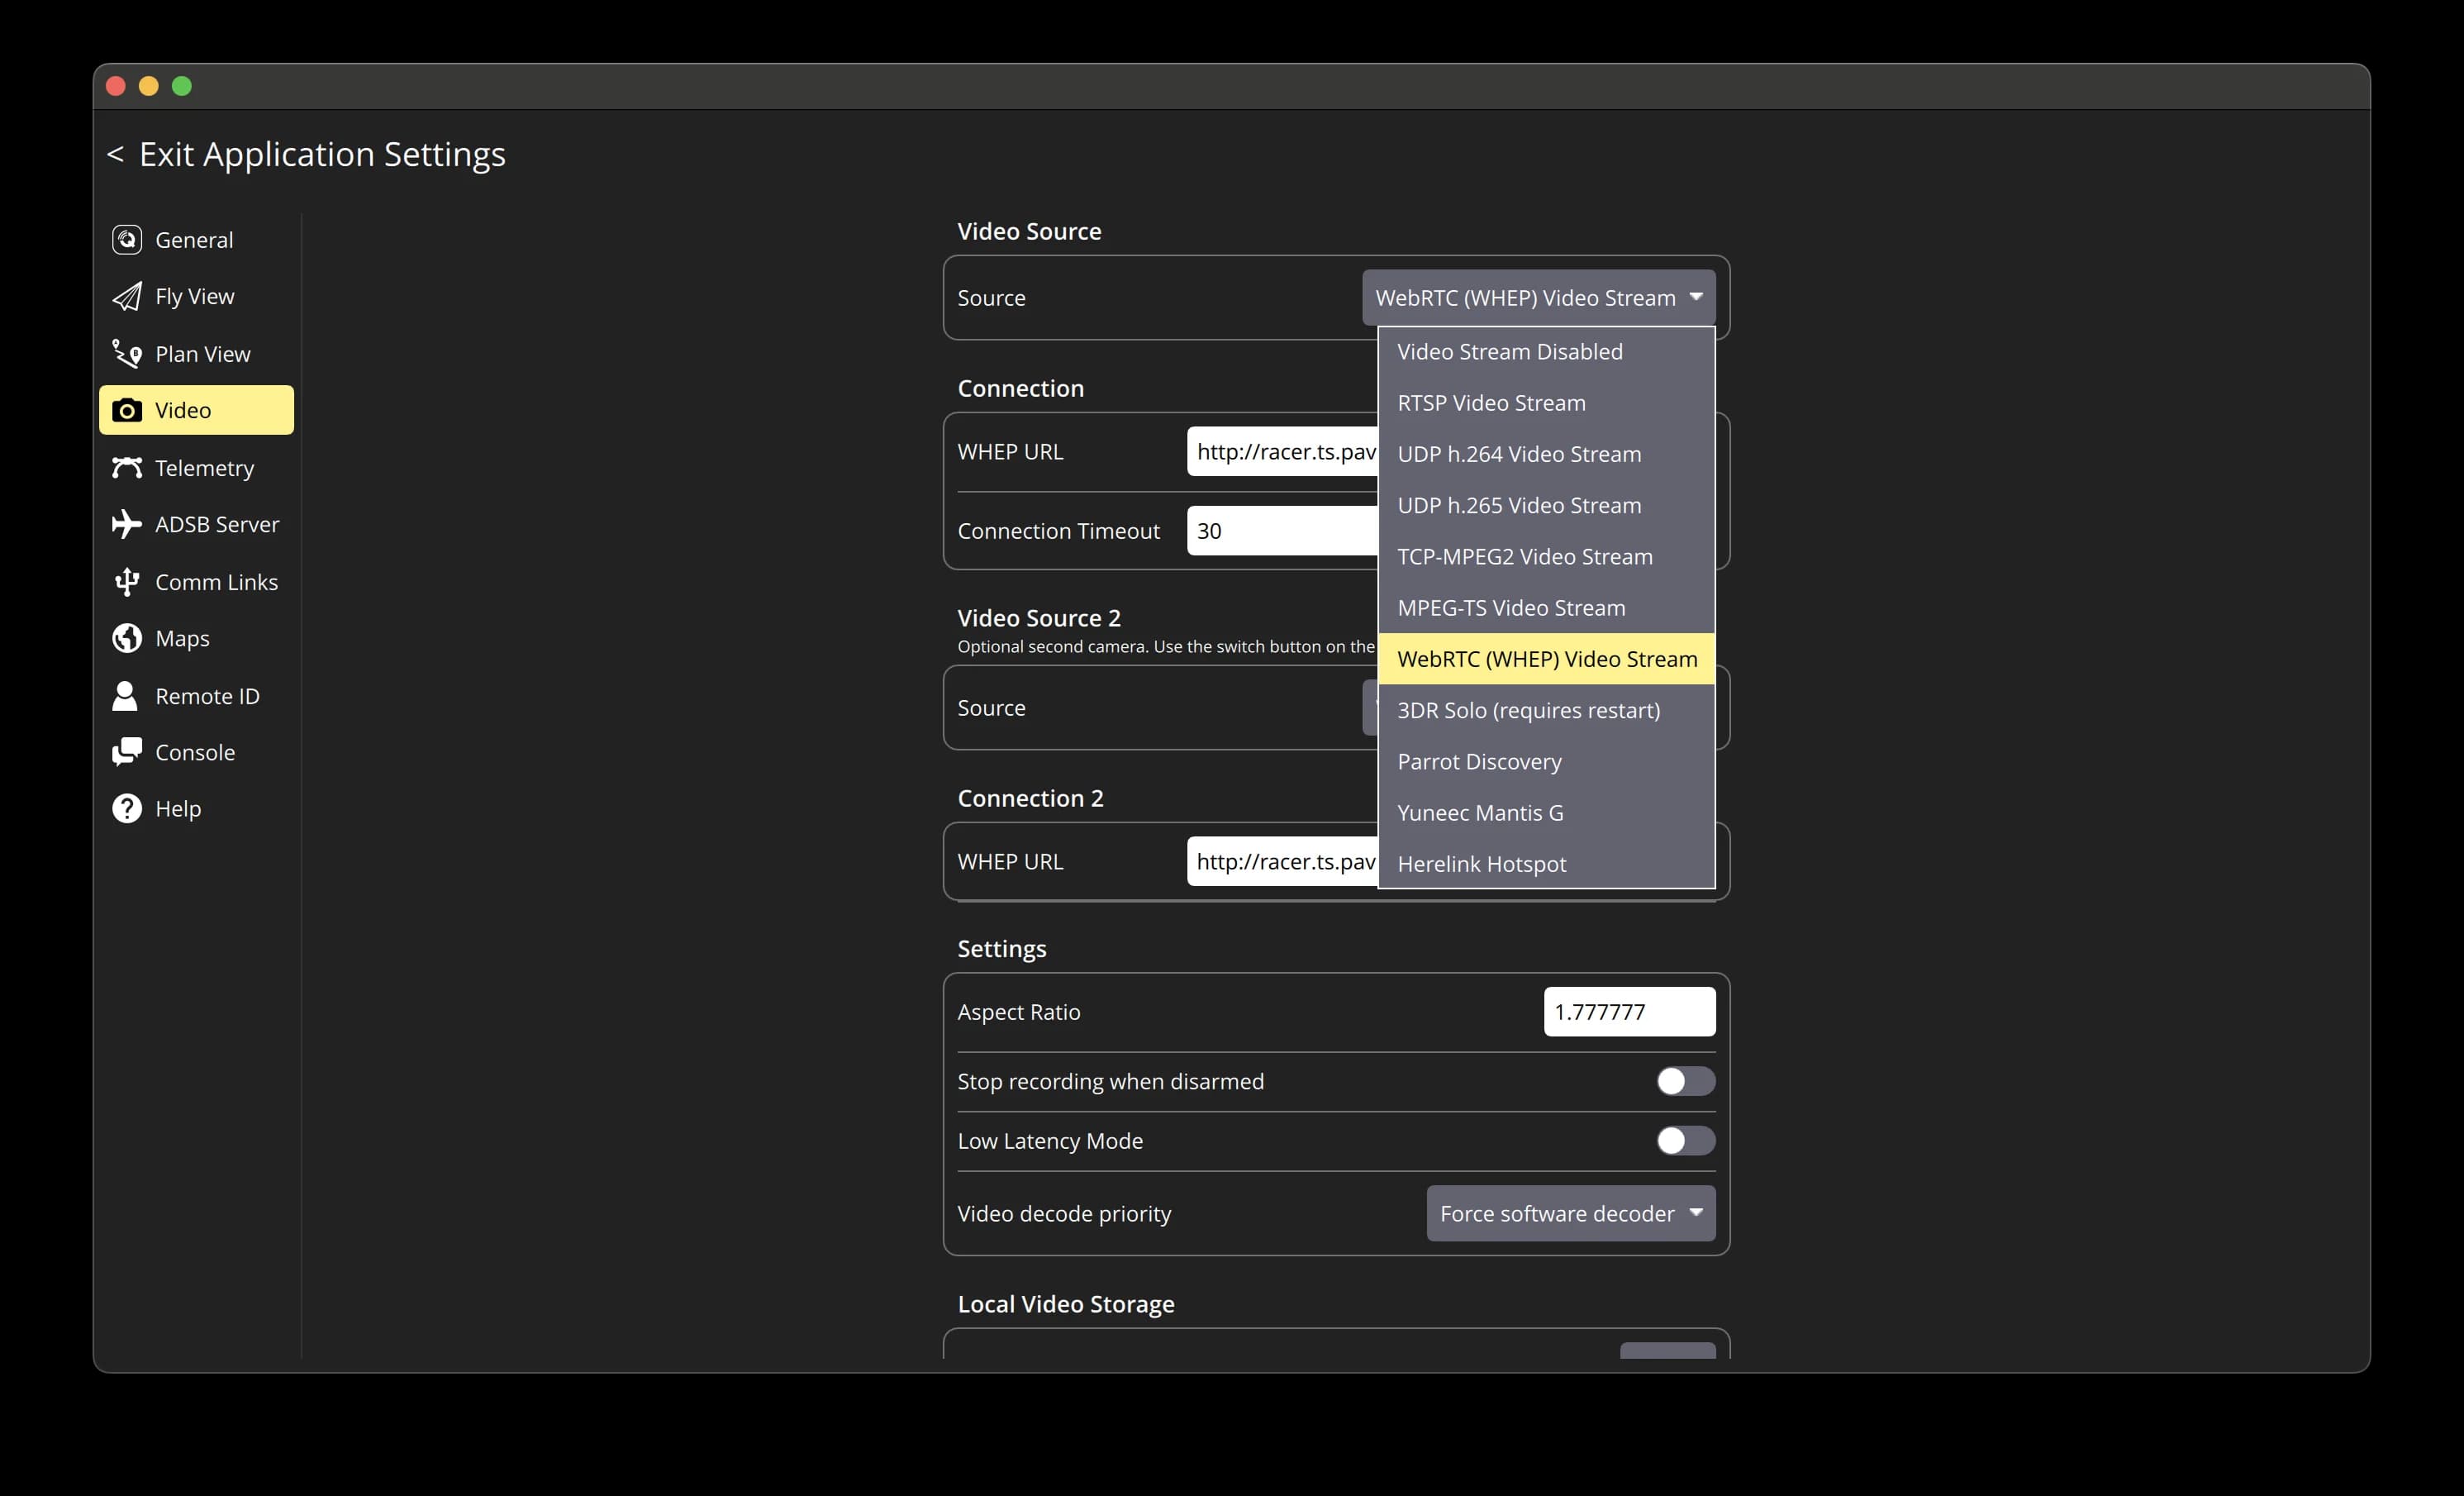Toggle Stop recording when disarmed switch
This screenshot has width=2464, height=1496.
(x=1685, y=1081)
